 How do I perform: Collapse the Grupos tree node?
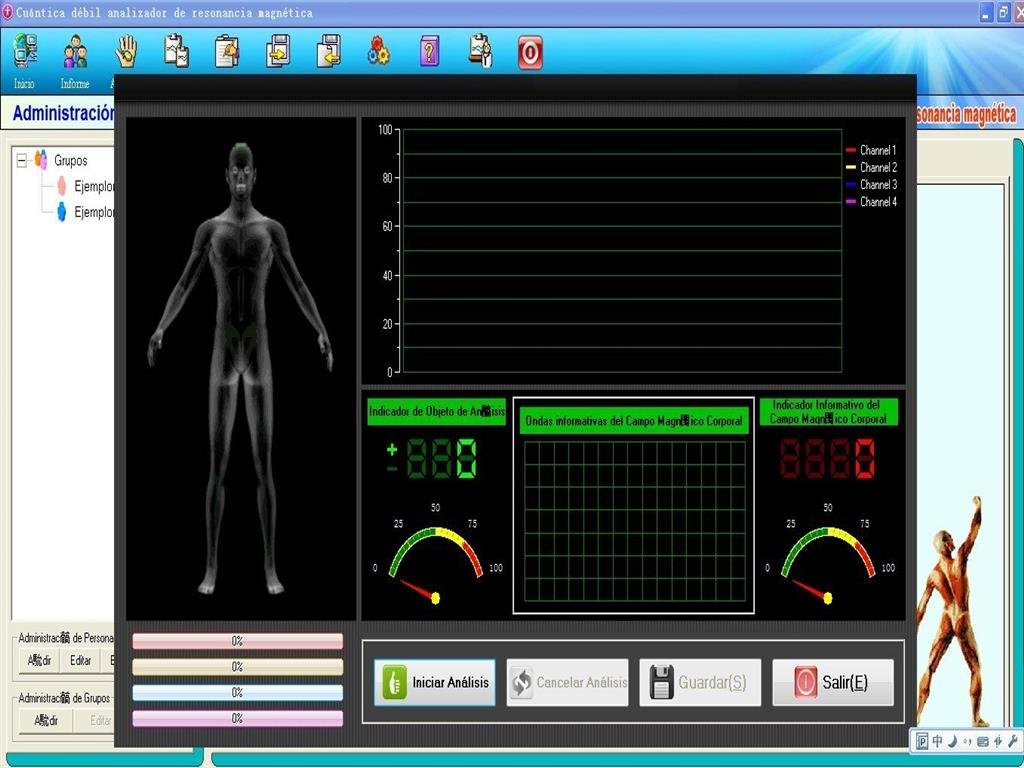pyautogui.click(x=22, y=160)
